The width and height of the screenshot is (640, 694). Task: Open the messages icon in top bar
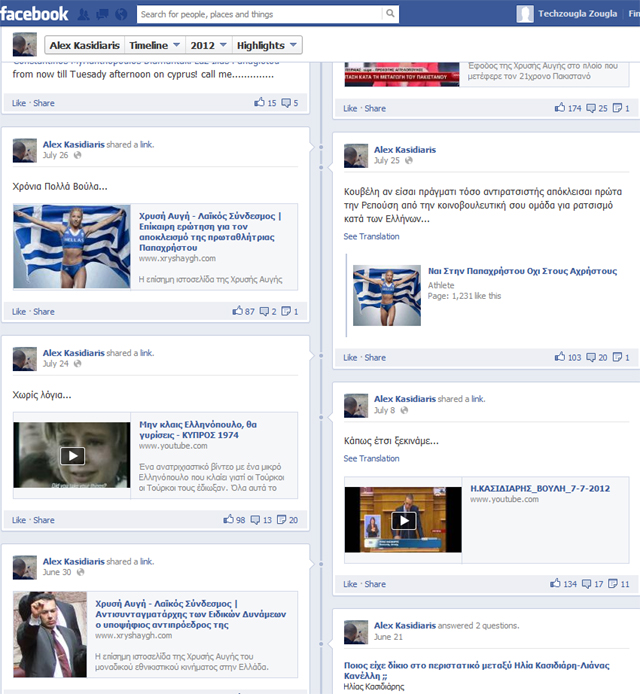tap(102, 14)
